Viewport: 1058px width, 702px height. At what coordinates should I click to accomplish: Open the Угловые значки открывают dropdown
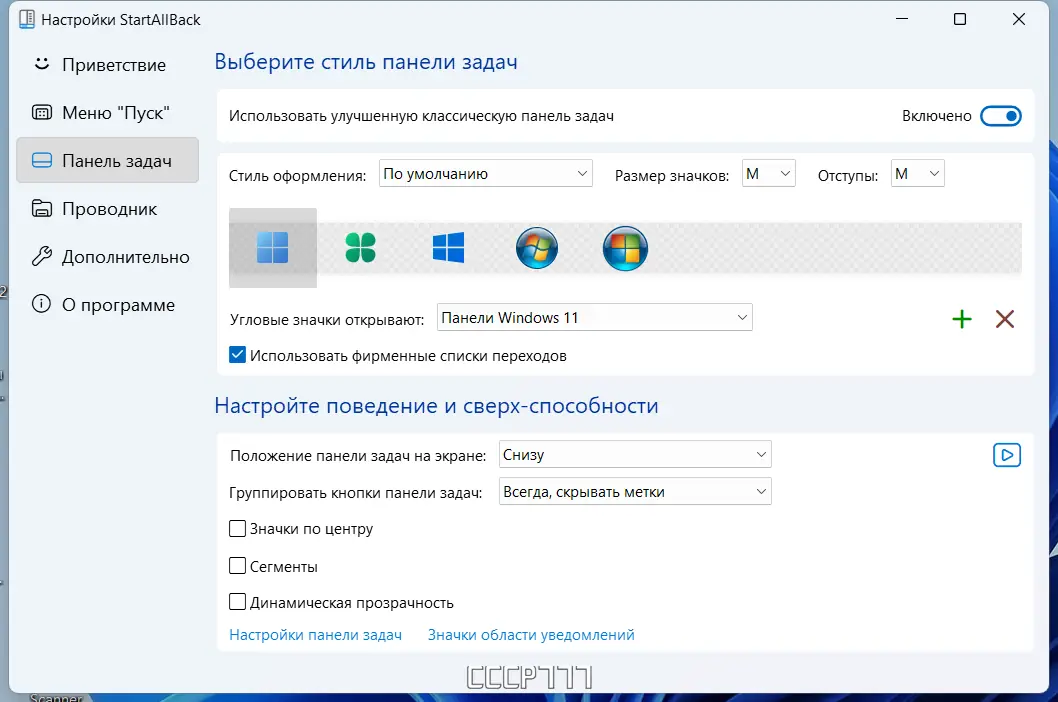594,317
